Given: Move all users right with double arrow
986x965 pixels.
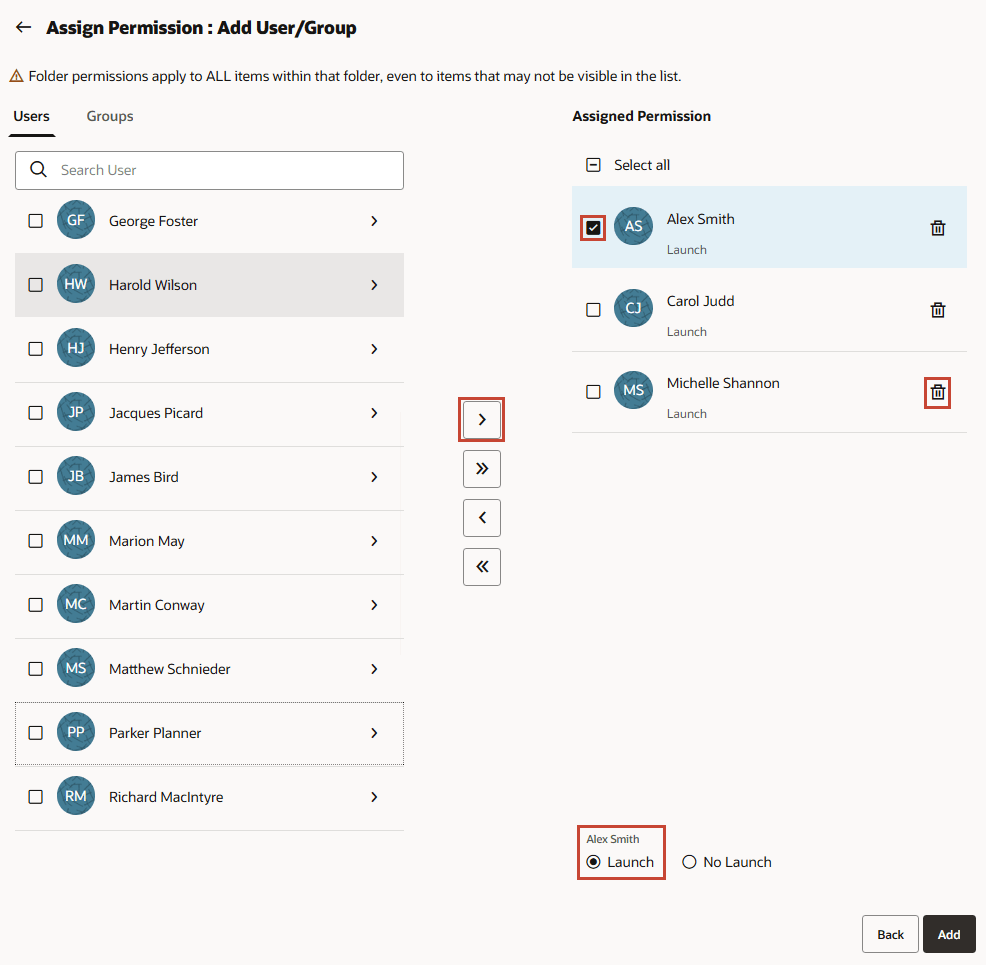Looking at the screenshot, I should [x=482, y=469].
